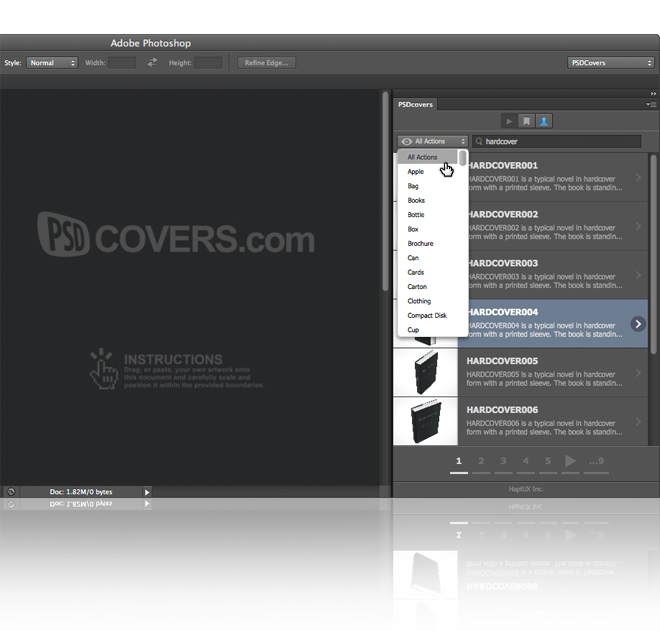
Task: Click the circular icon in the status bar
Action: coord(11,492)
